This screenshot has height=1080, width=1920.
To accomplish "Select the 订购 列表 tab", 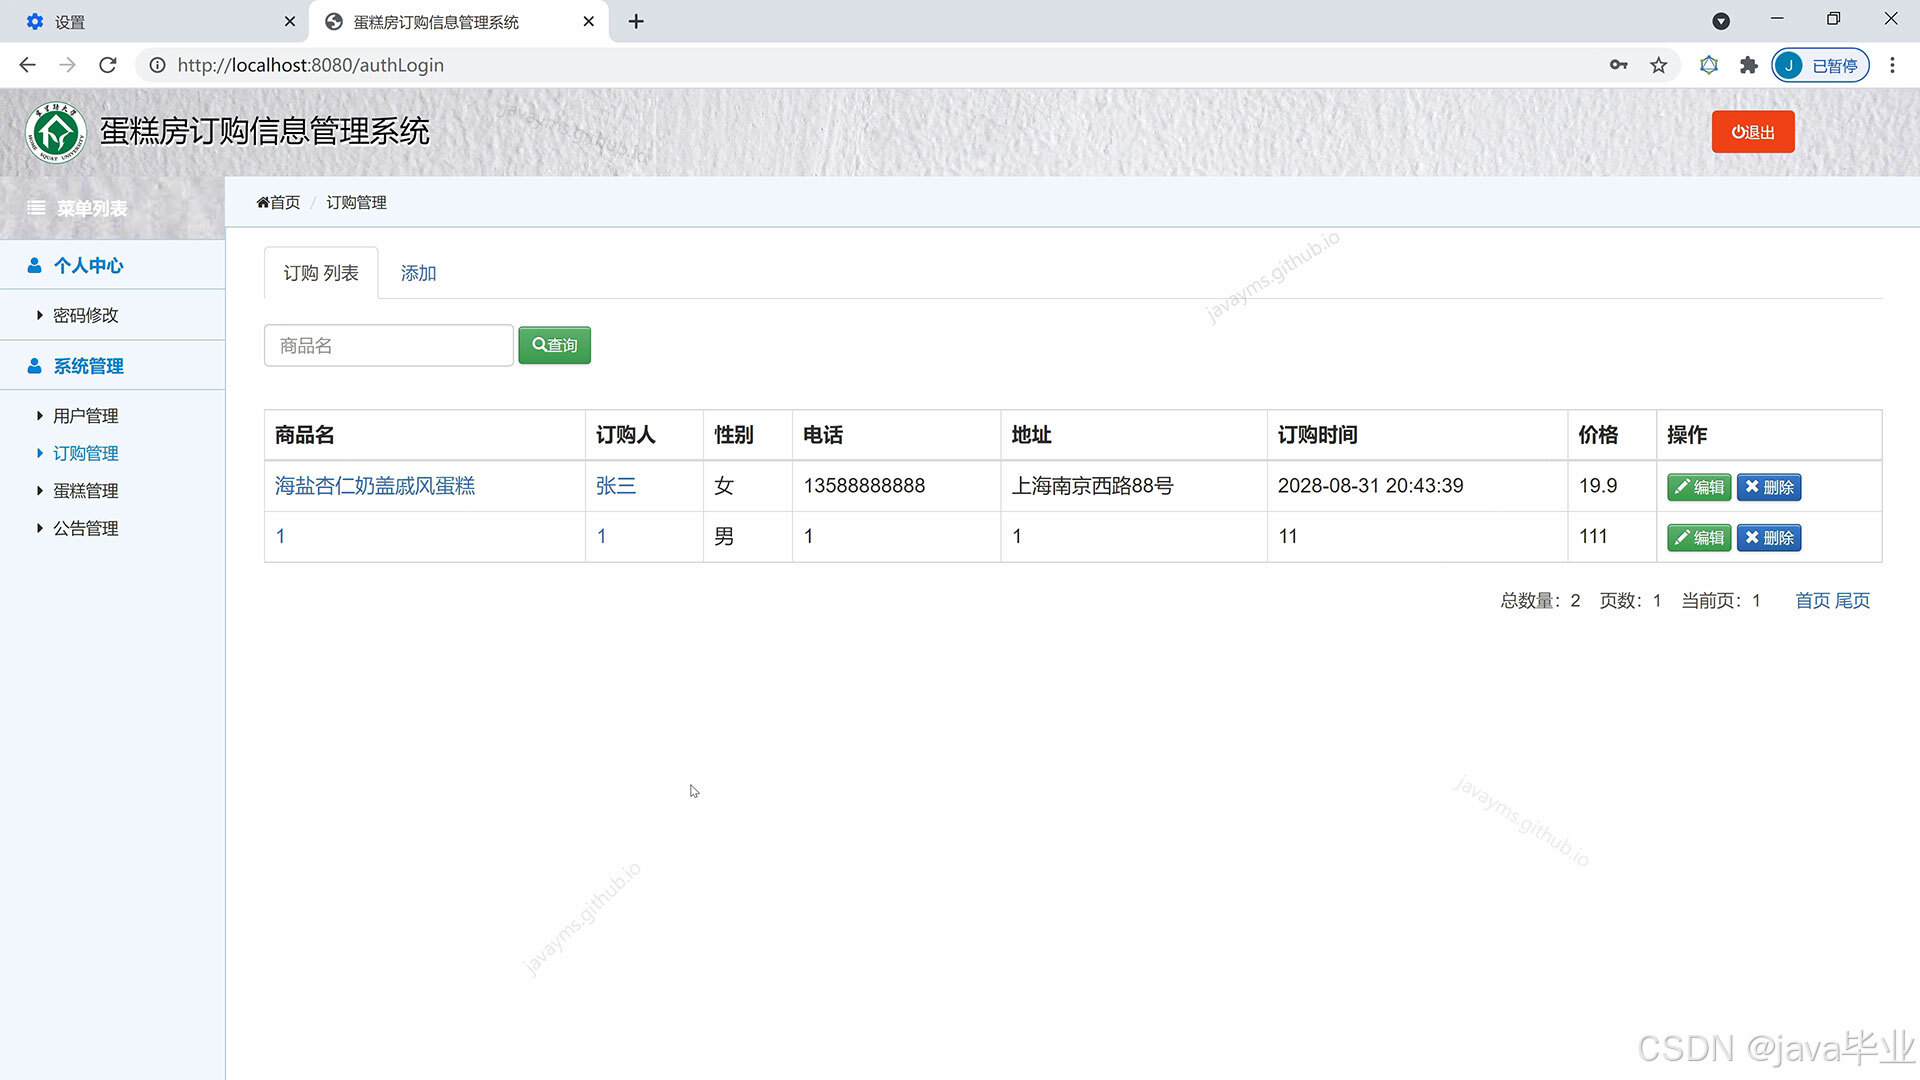I will point(321,273).
